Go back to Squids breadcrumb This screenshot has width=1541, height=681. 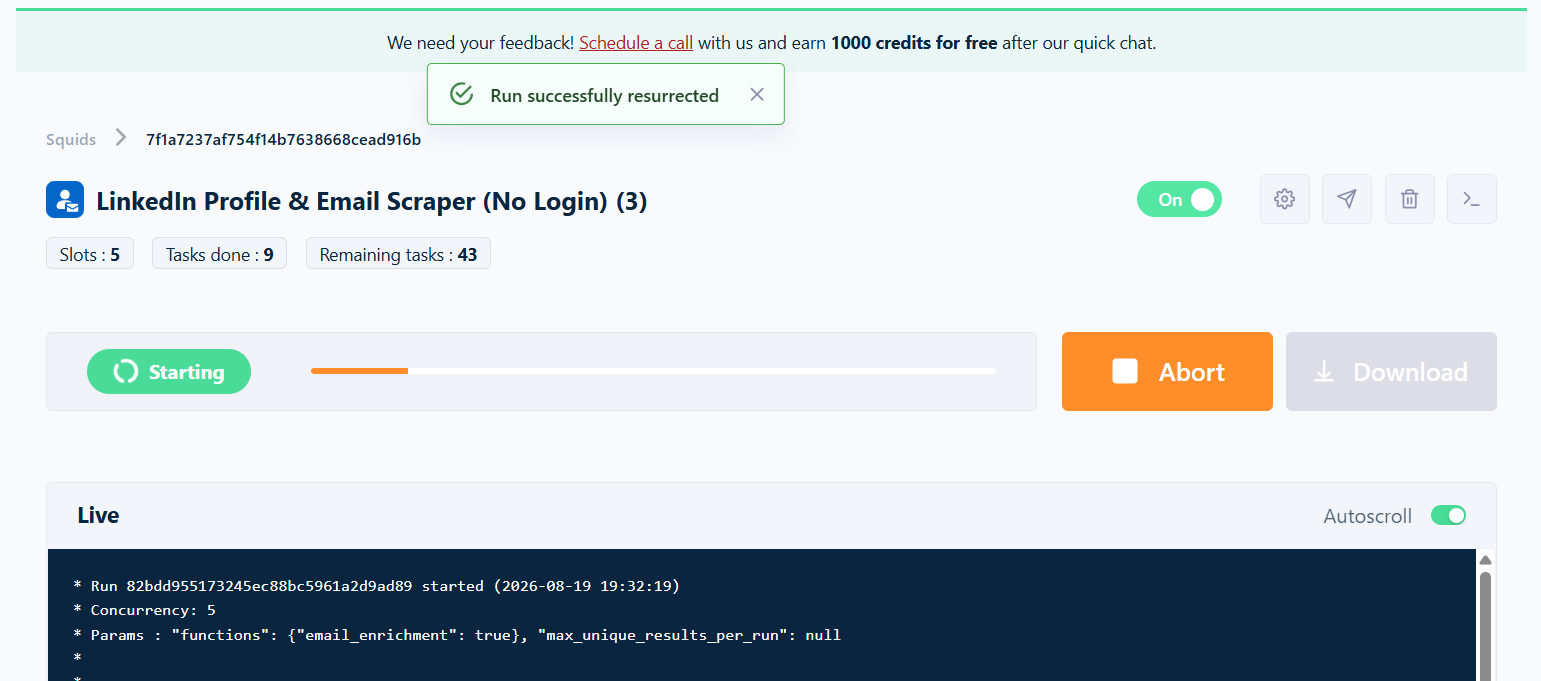(71, 139)
